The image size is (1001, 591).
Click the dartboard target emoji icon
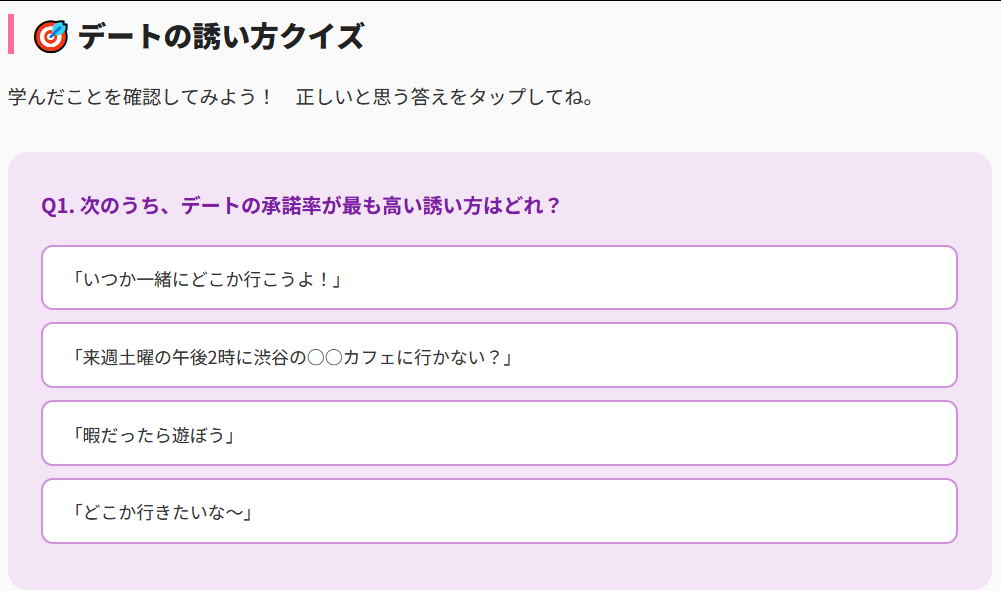pos(51,36)
